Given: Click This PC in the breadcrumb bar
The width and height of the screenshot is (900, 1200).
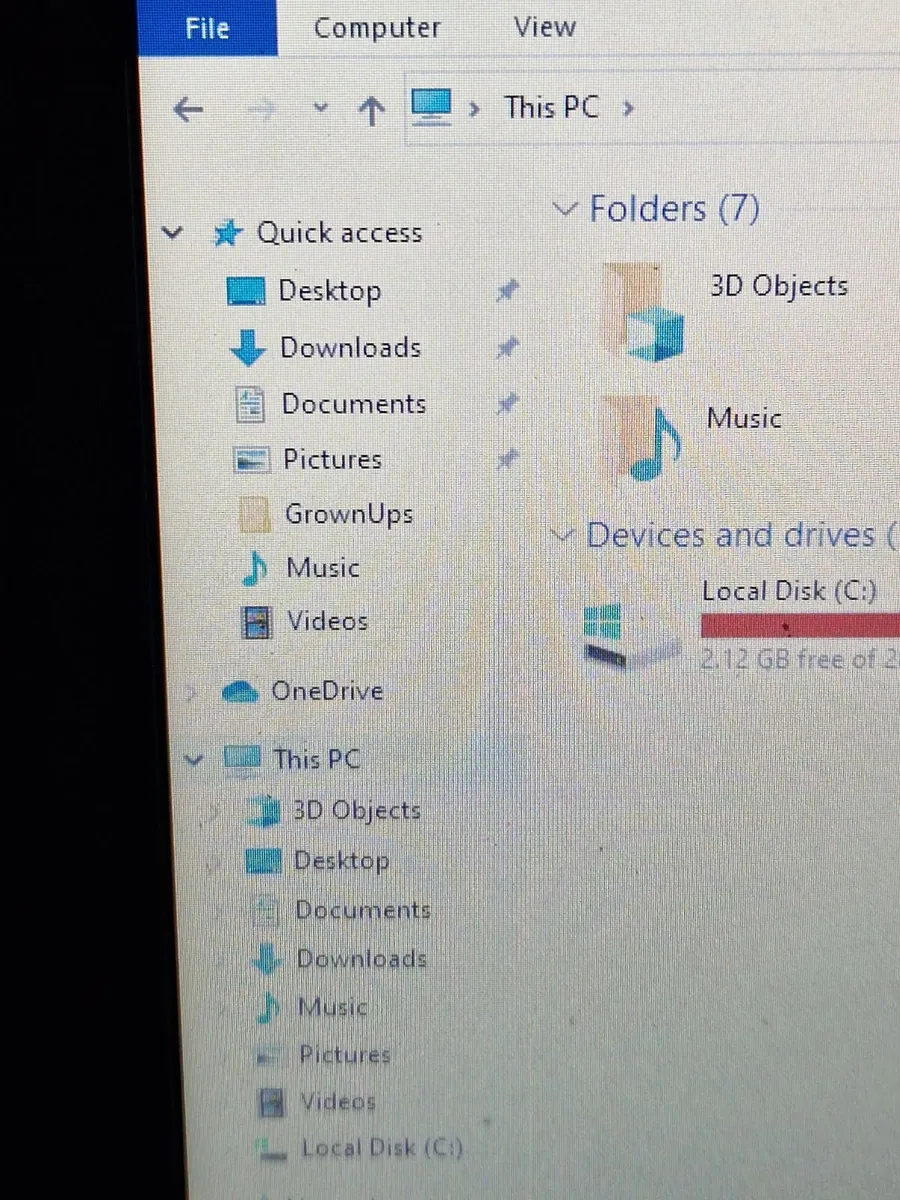Looking at the screenshot, I should [551, 107].
